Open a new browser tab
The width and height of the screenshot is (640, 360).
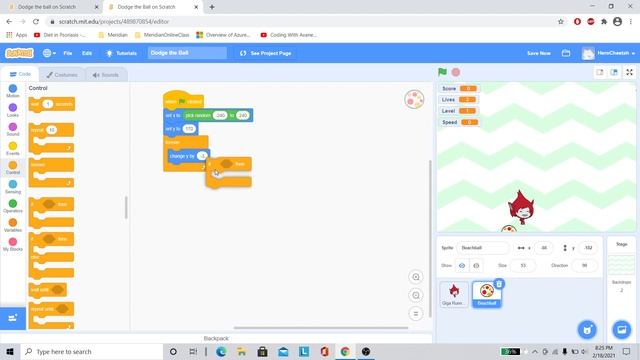pyautogui.click(x=212, y=7)
